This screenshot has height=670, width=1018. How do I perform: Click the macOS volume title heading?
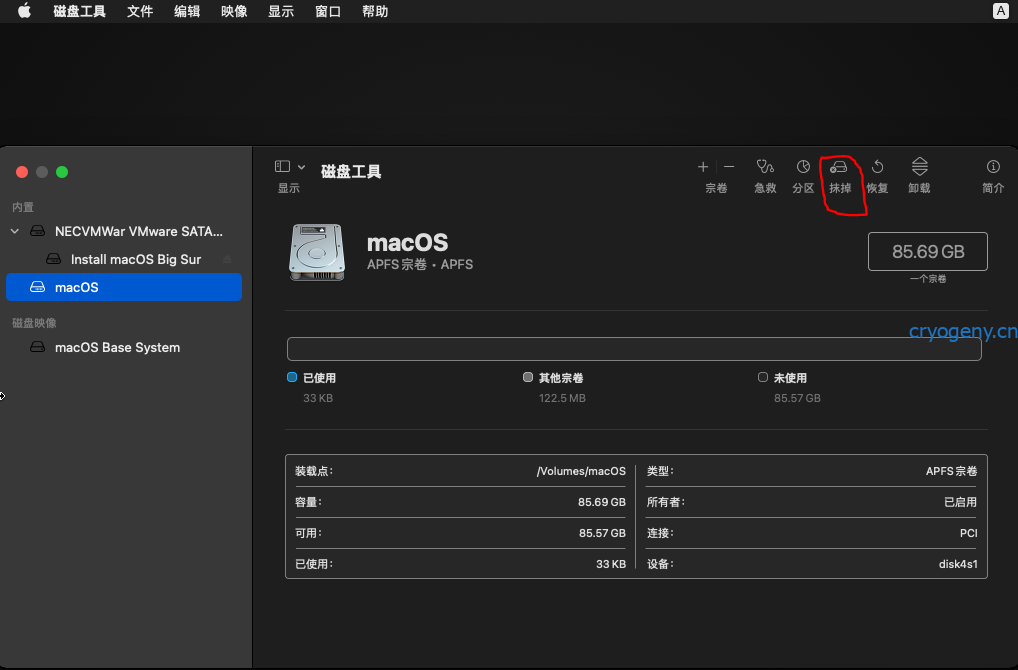(x=407, y=243)
